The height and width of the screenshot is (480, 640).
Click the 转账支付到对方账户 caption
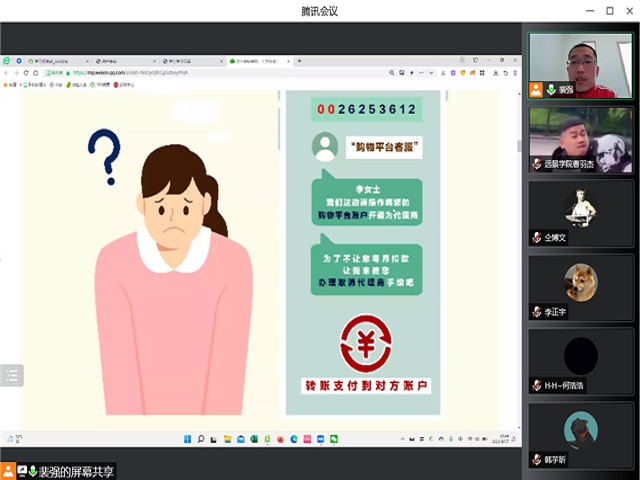[366, 386]
